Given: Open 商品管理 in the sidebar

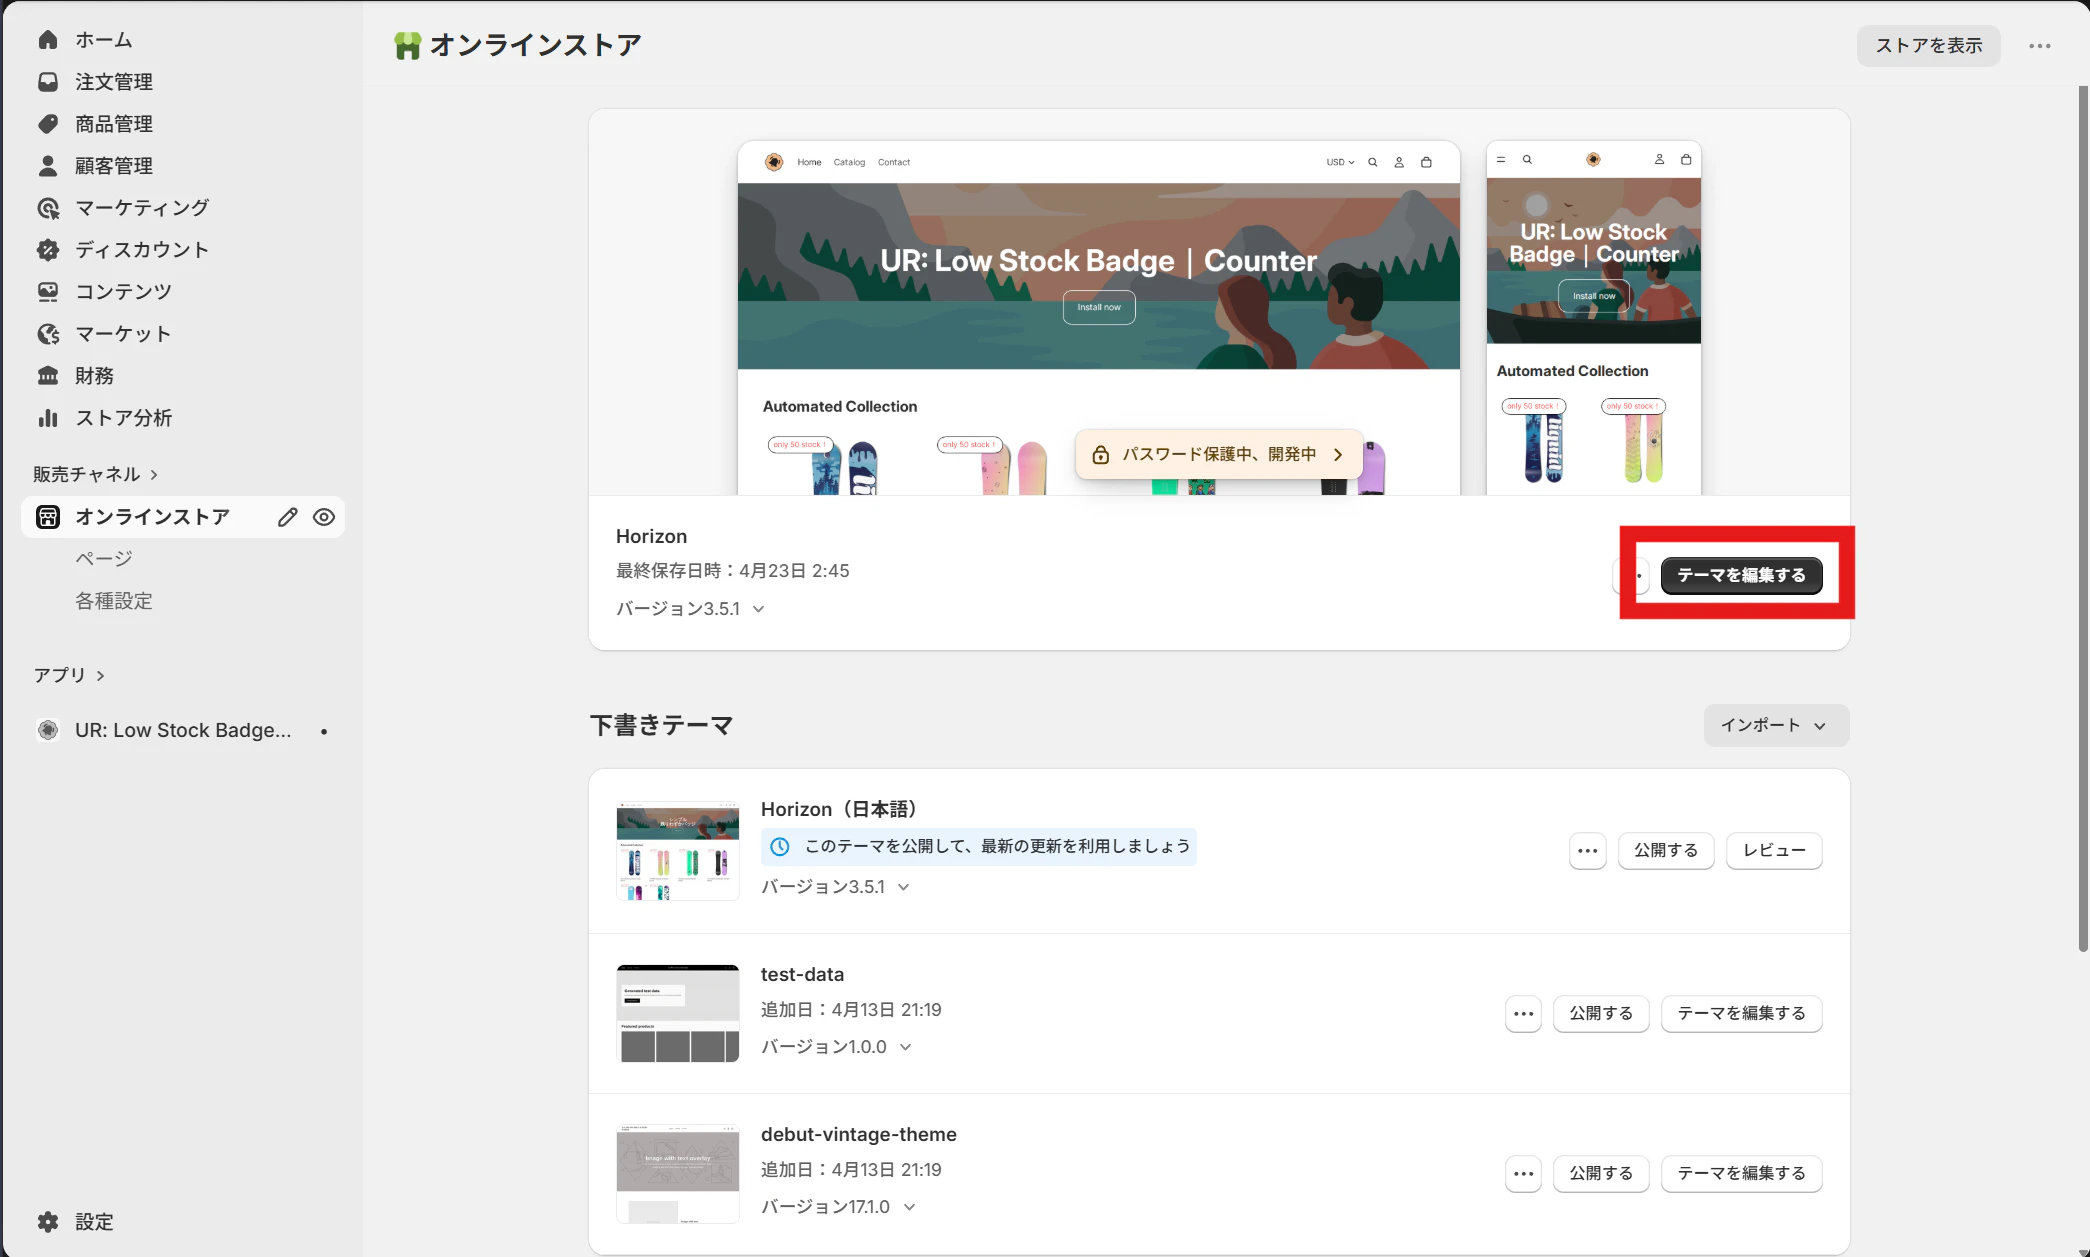Looking at the screenshot, I should pos(114,124).
